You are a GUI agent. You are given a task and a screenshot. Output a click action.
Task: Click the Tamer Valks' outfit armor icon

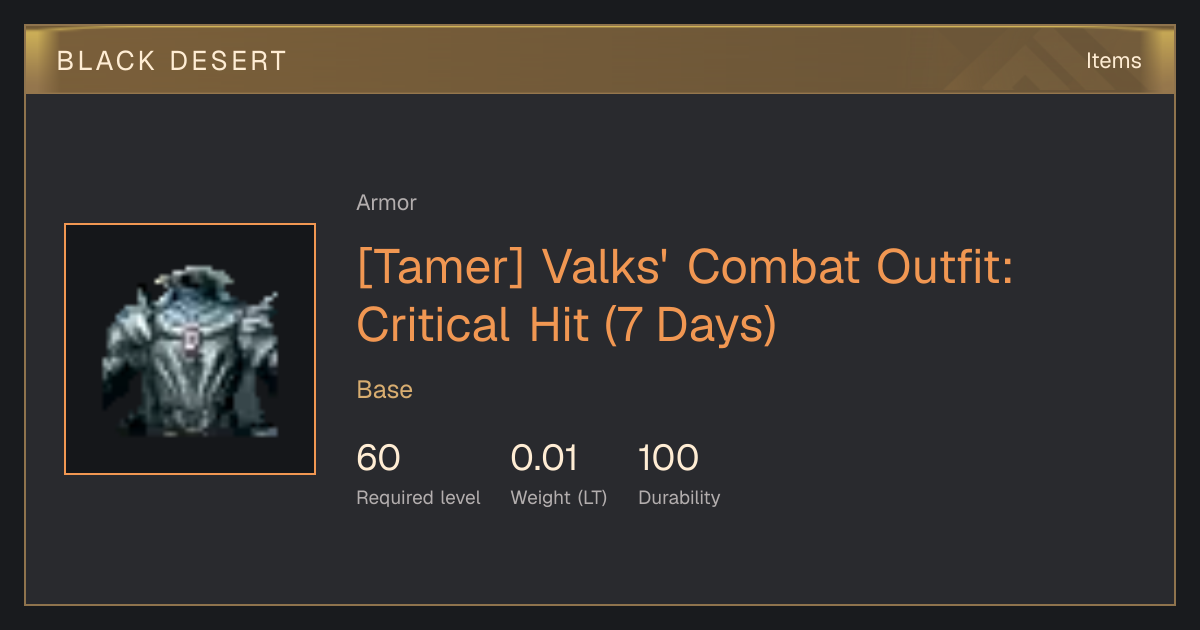190,350
